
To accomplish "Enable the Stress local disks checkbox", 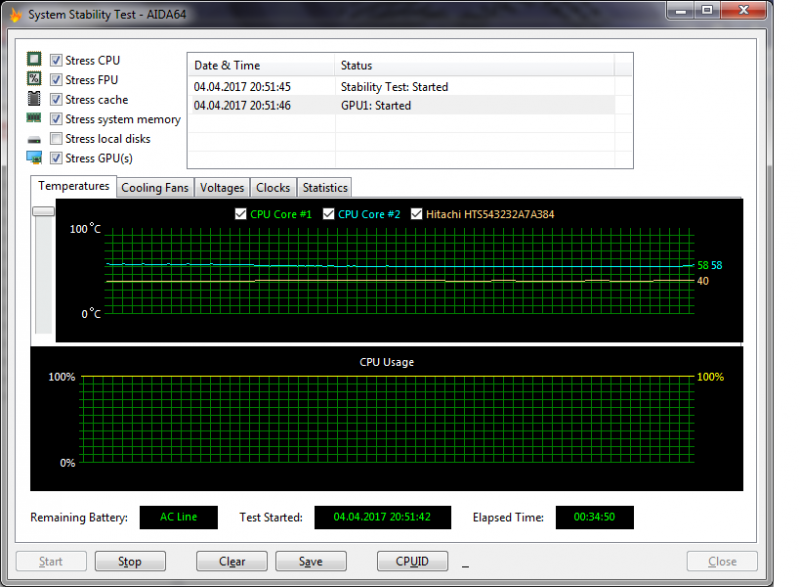I will pyautogui.click(x=56, y=139).
